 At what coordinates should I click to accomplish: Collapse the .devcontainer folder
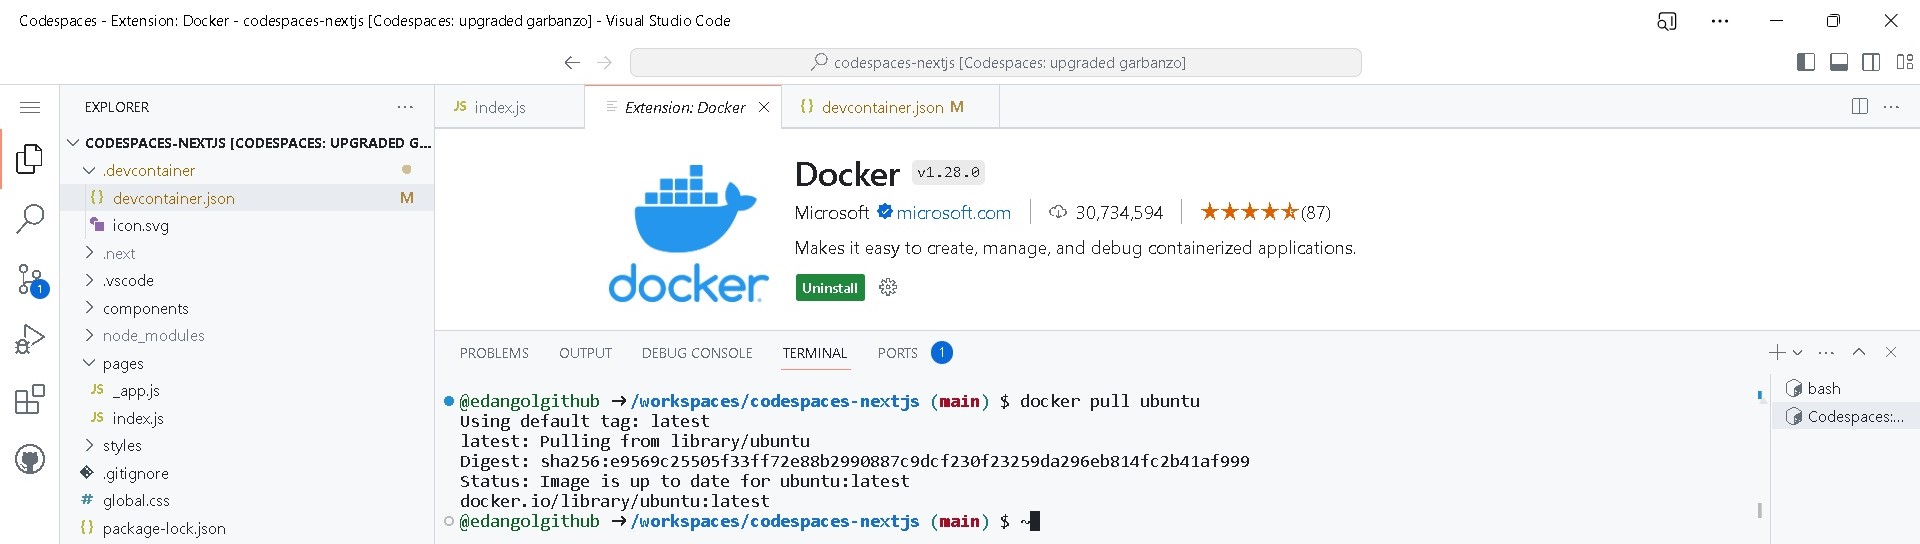(248, 170)
